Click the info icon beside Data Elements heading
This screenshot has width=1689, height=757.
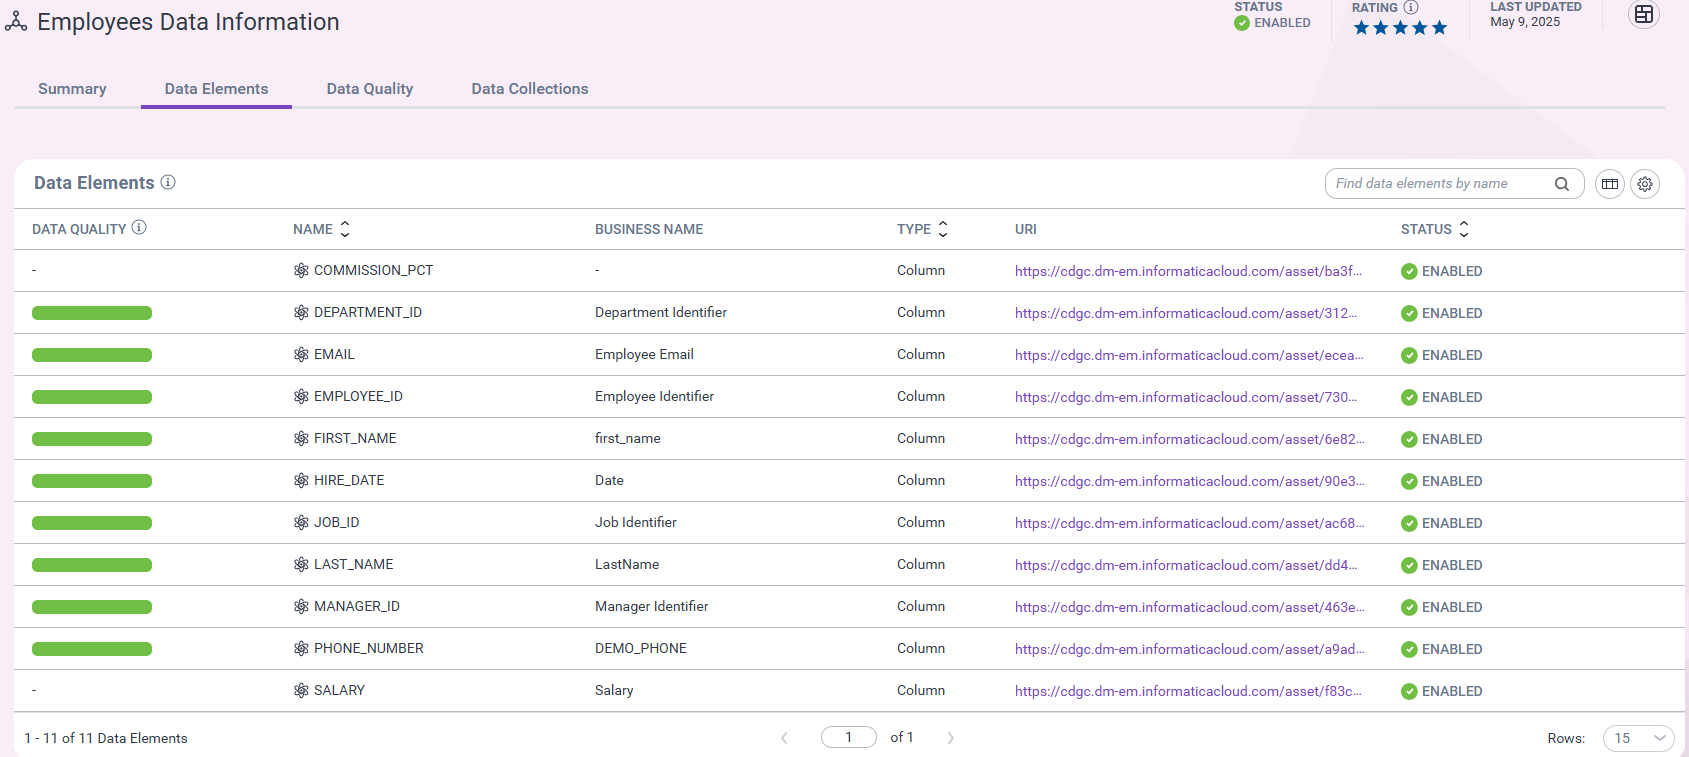coord(168,182)
